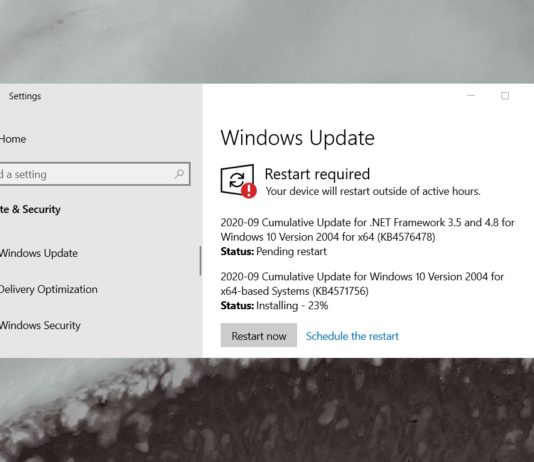The height and width of the screenshot is (462, 534).
Task: Click the restart required update icon
Action: point(238,181)
